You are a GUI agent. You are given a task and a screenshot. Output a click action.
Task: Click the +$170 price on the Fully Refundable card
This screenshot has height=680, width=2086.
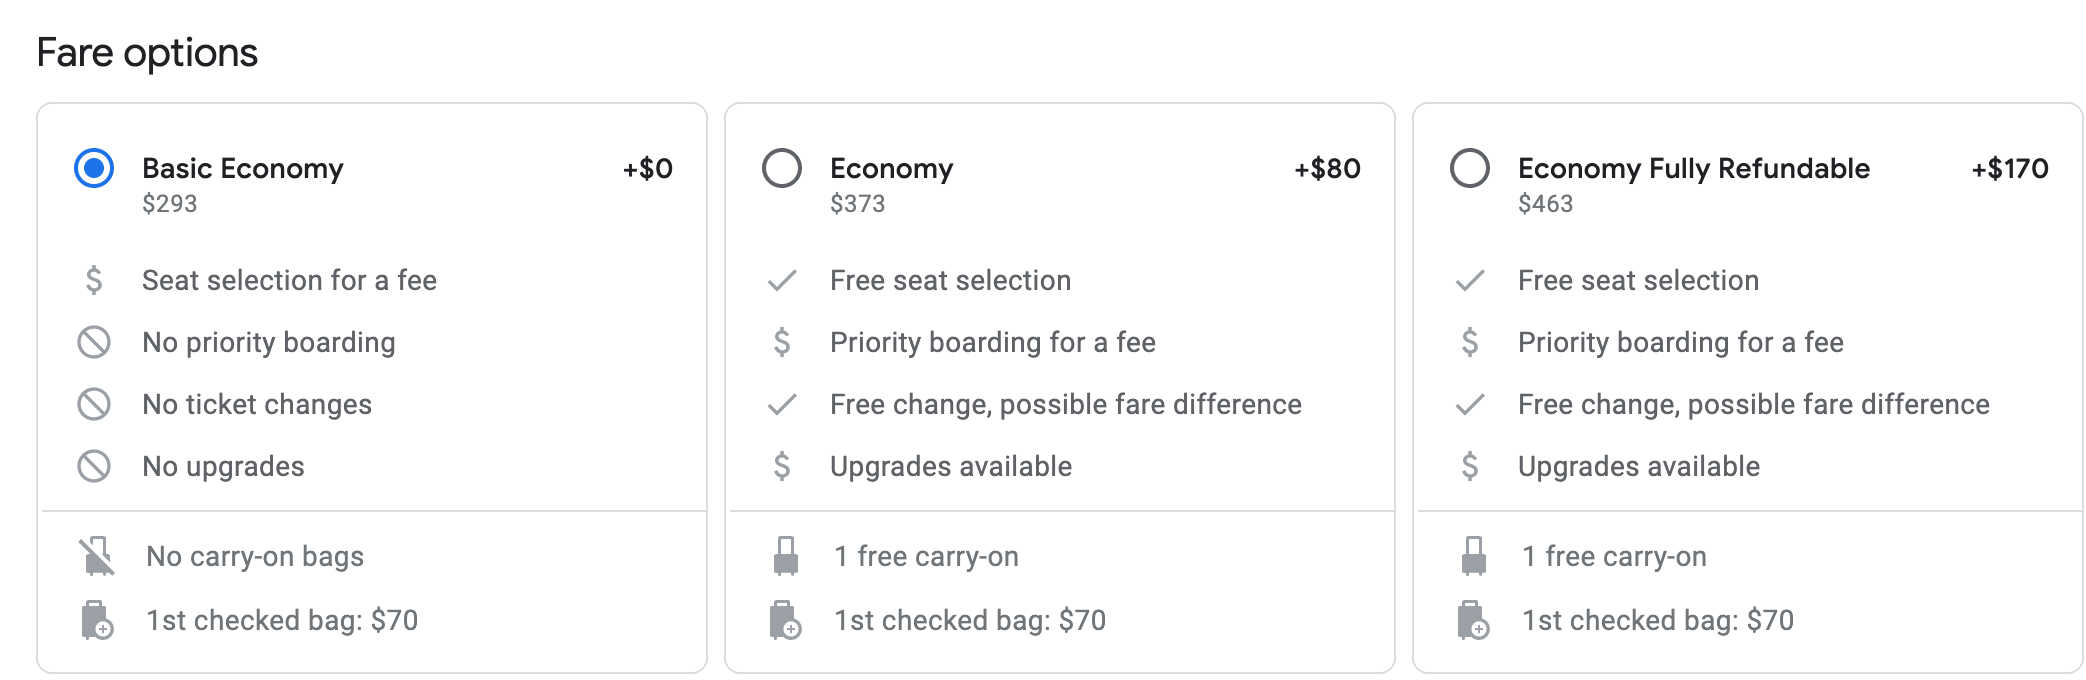point(2009,168)
